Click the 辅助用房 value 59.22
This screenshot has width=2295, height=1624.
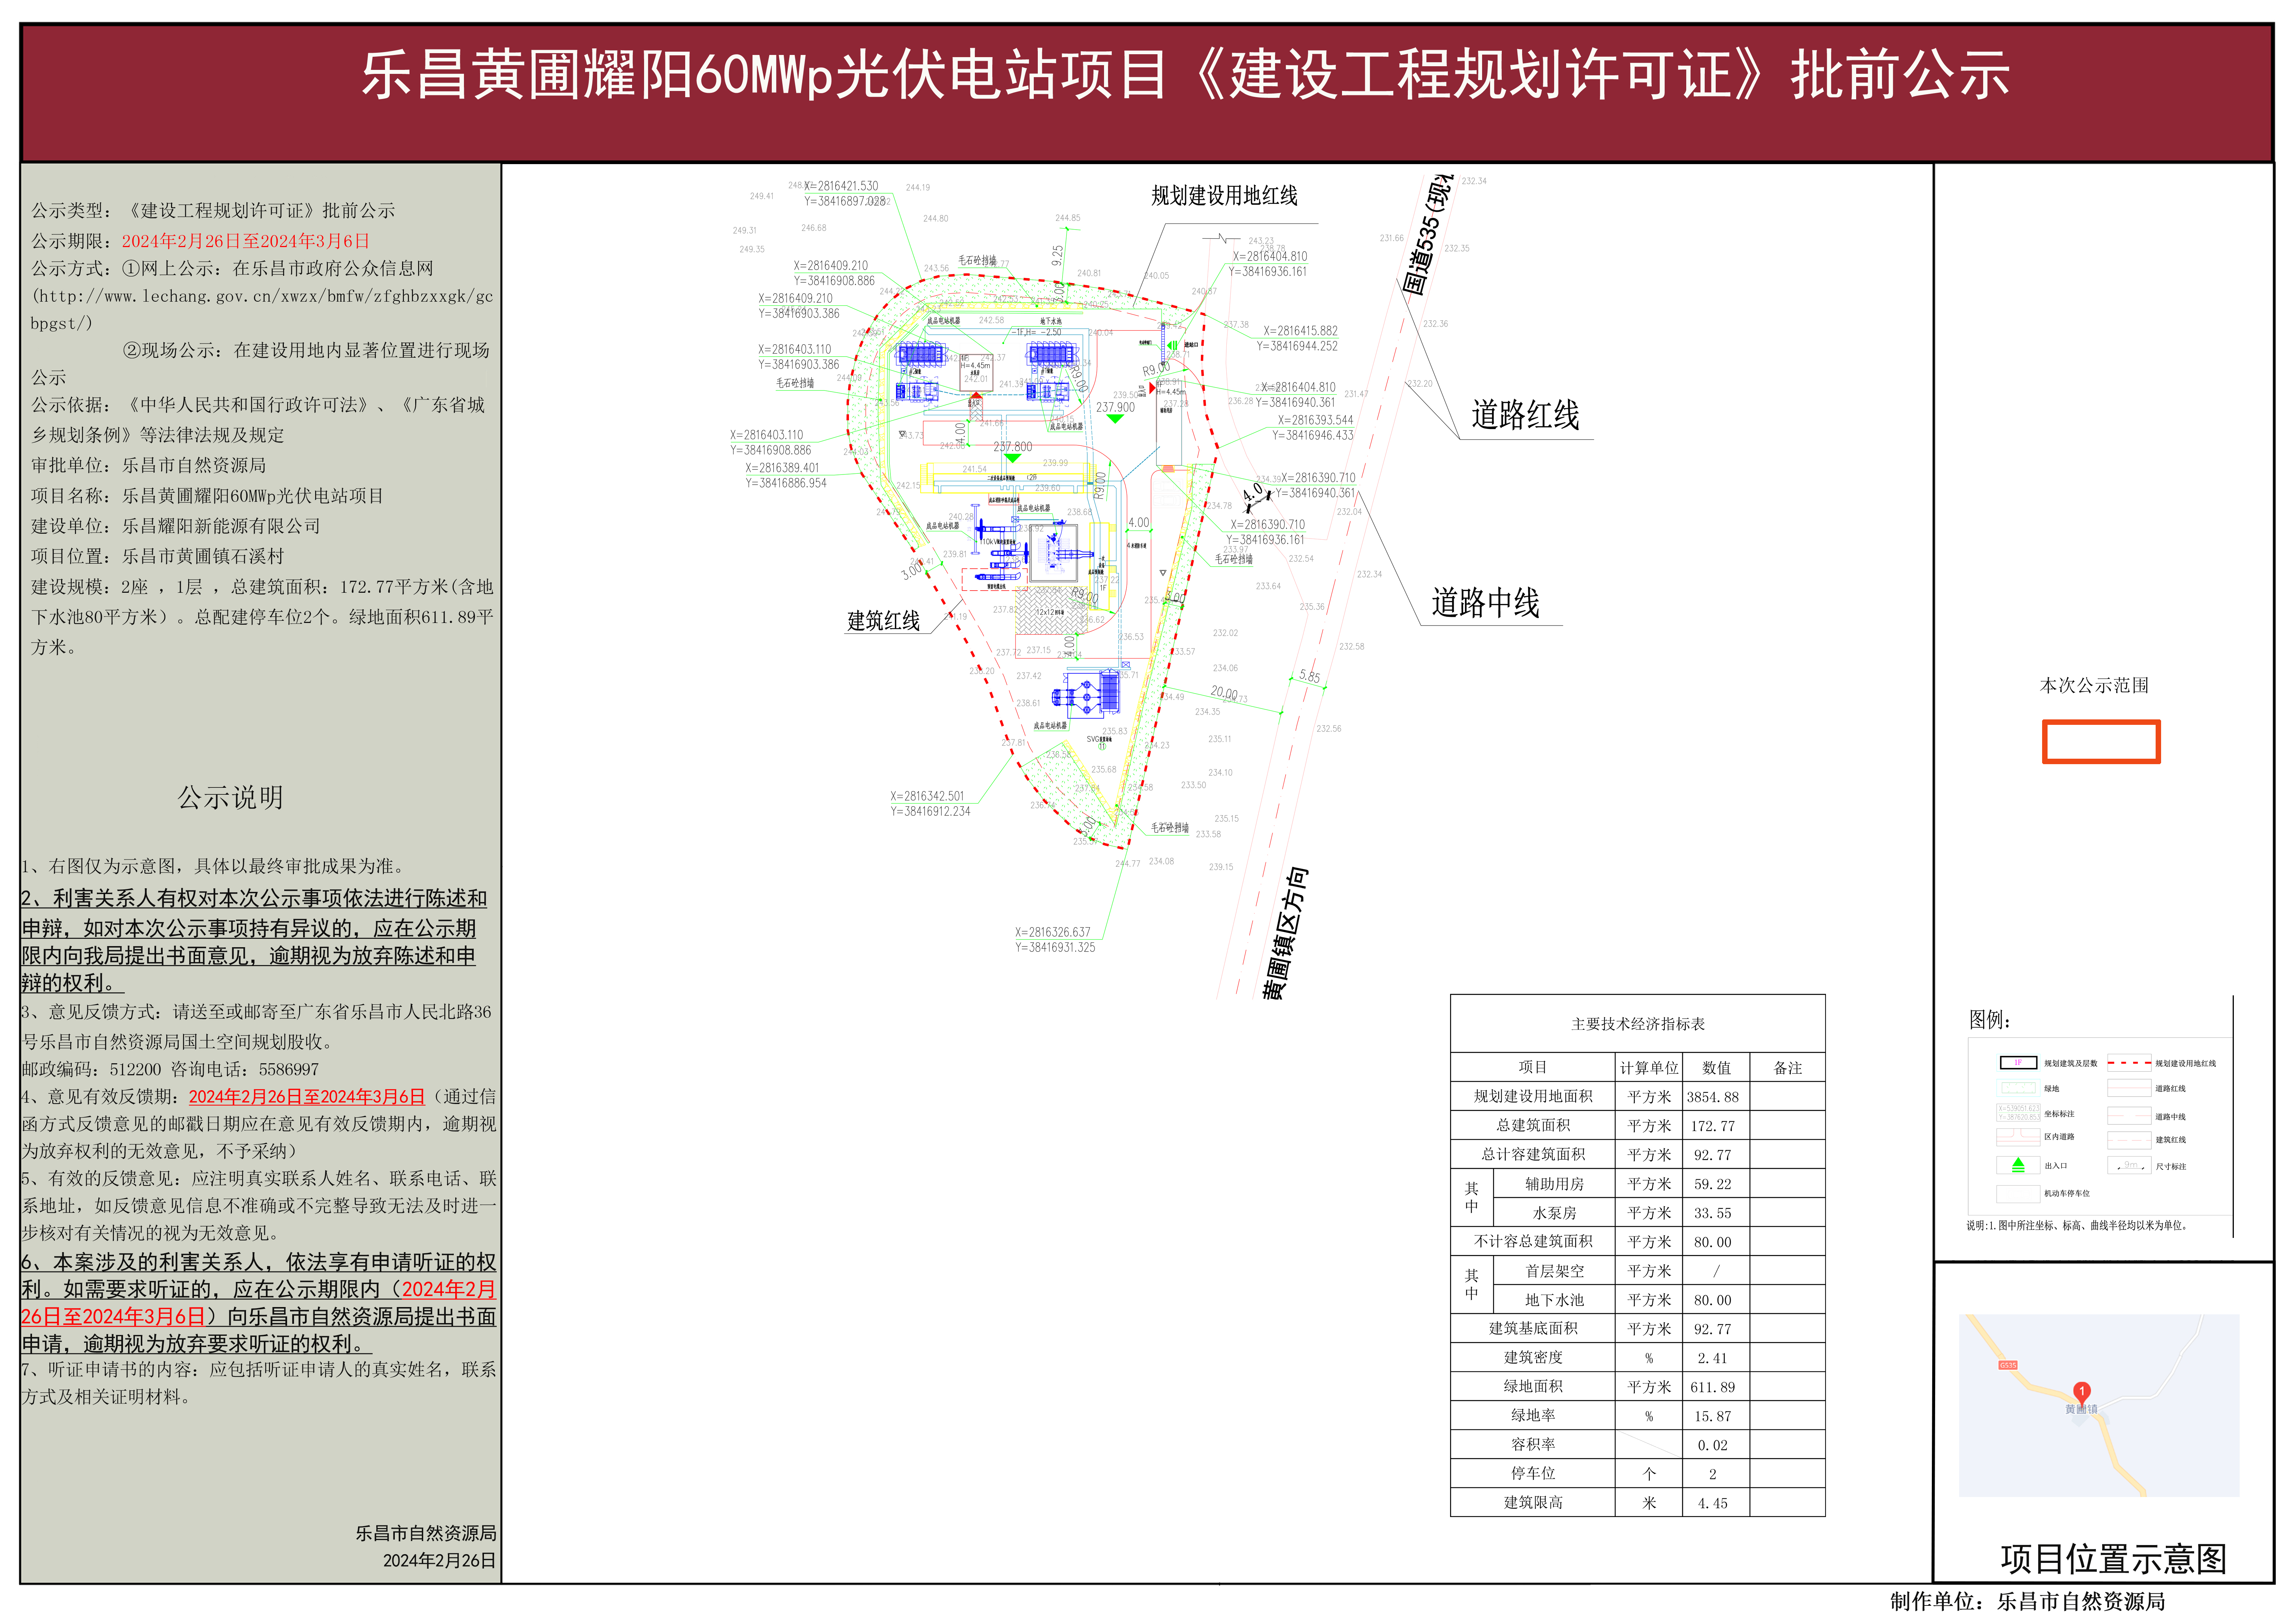1713,1184
